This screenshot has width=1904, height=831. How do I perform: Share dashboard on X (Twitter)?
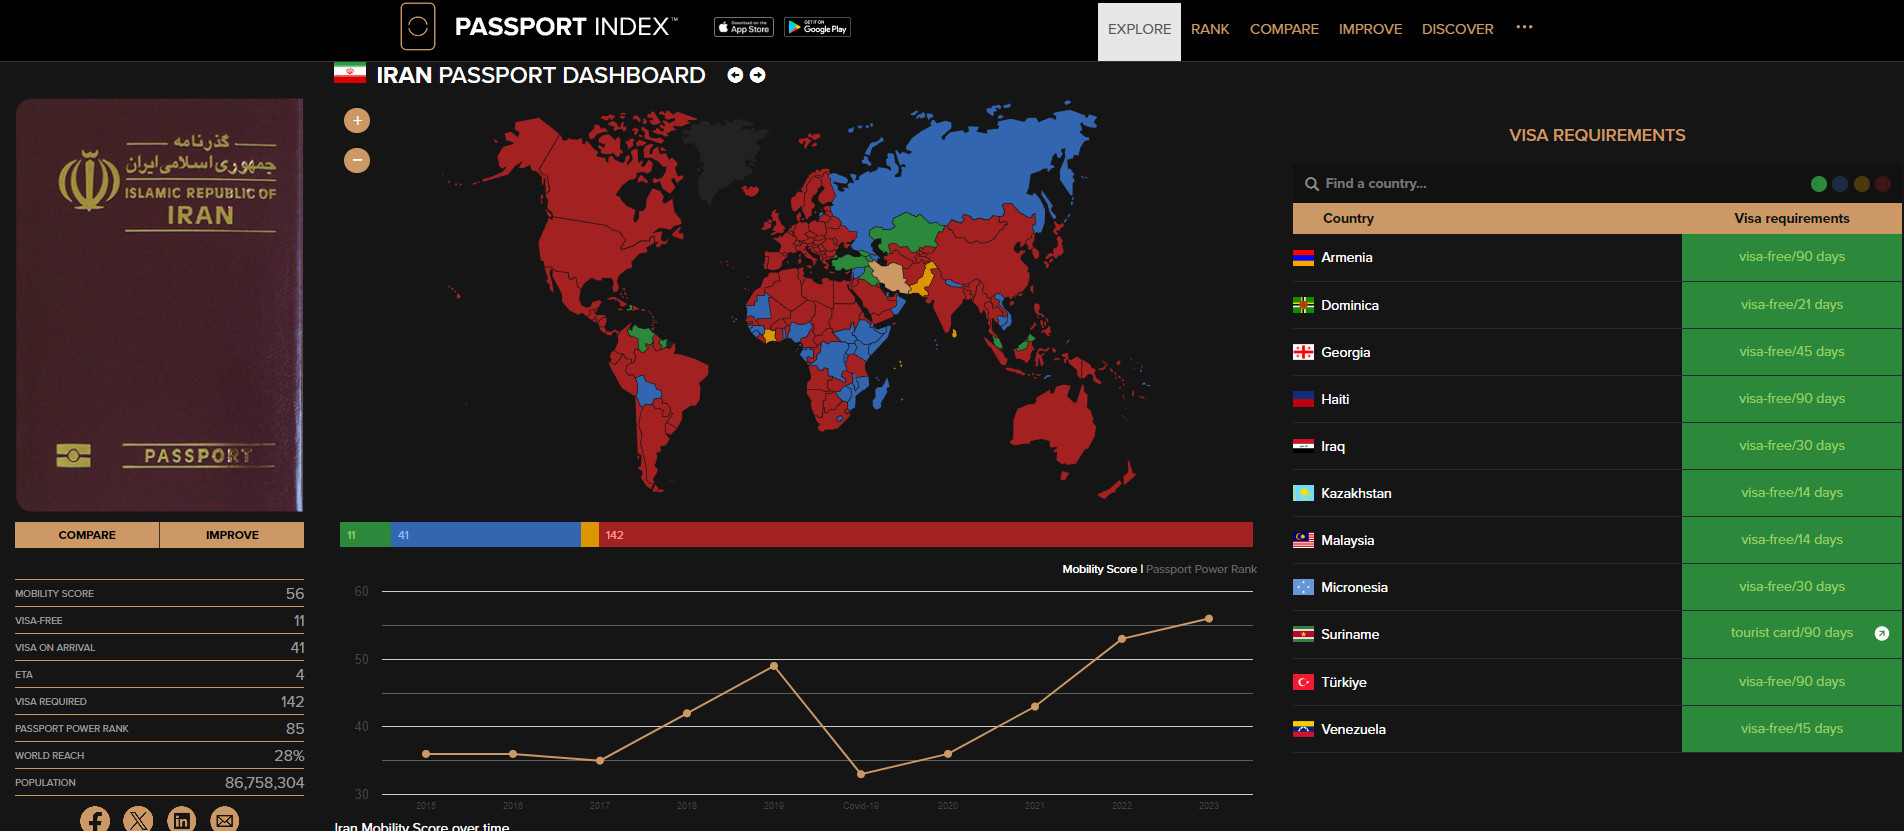(x=138, y=820)
